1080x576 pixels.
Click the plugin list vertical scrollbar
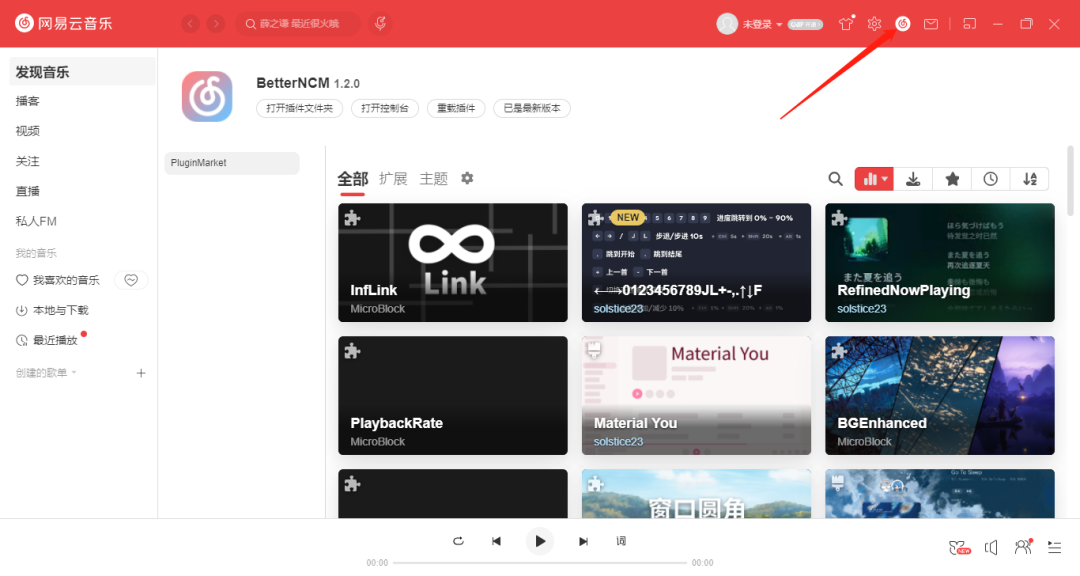[1070, 181]
